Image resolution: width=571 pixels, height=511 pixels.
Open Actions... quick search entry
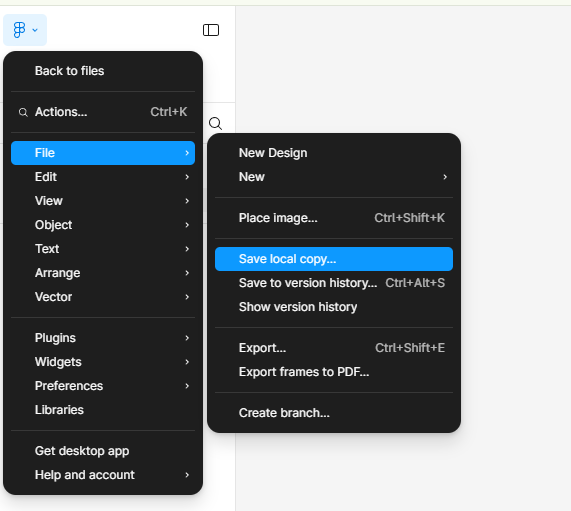click(103, 112)
